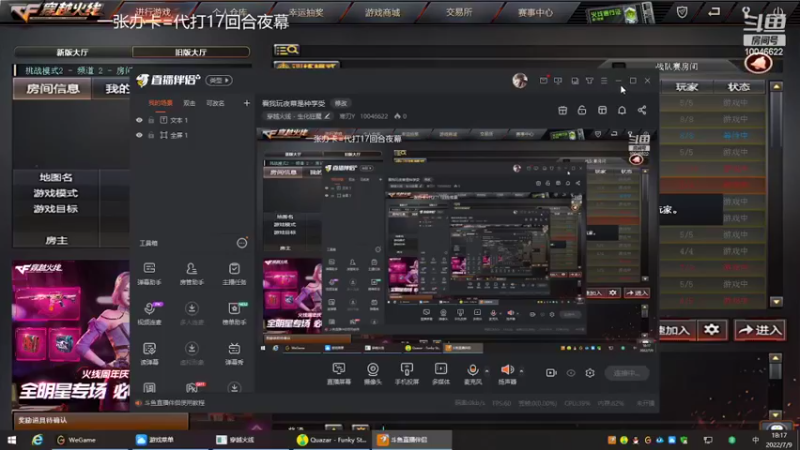Image resolution: width=800 pixels, height=450 pixels.
Task: Open the 弹幕助手 danmaku assistant tool
Action: [x=149, y=273]
